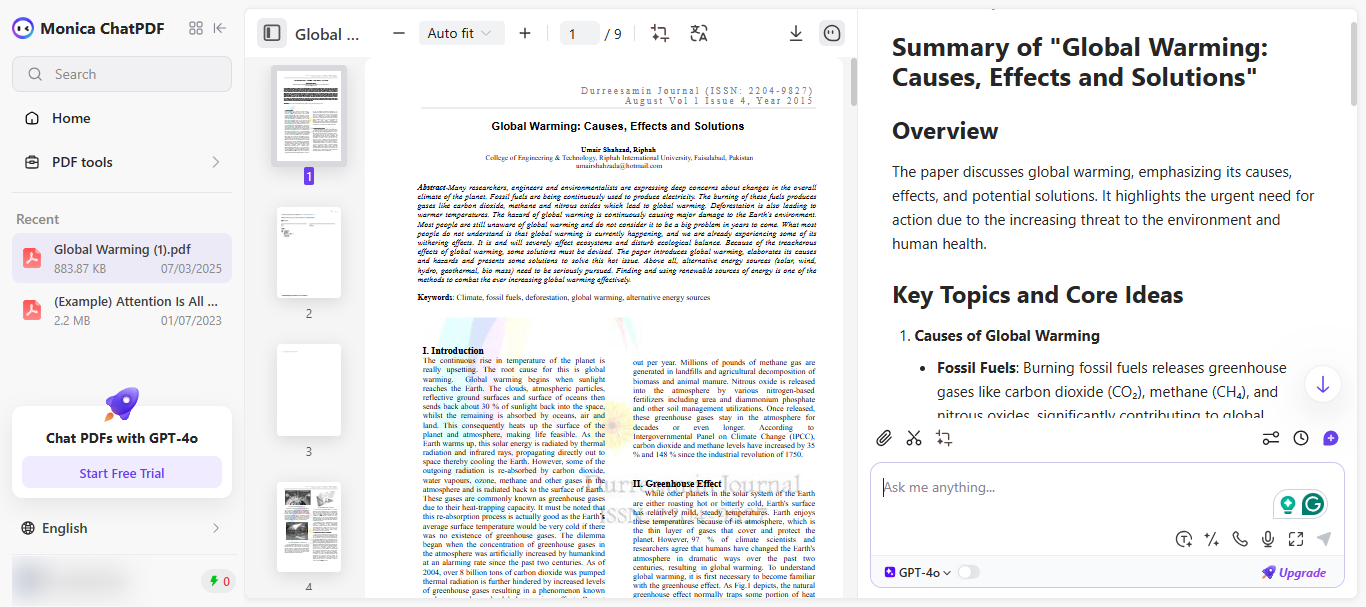The width and height of the screenshot is (1366, 607).
Task: Click the Start Free Trial button
Action: point(122,473)
